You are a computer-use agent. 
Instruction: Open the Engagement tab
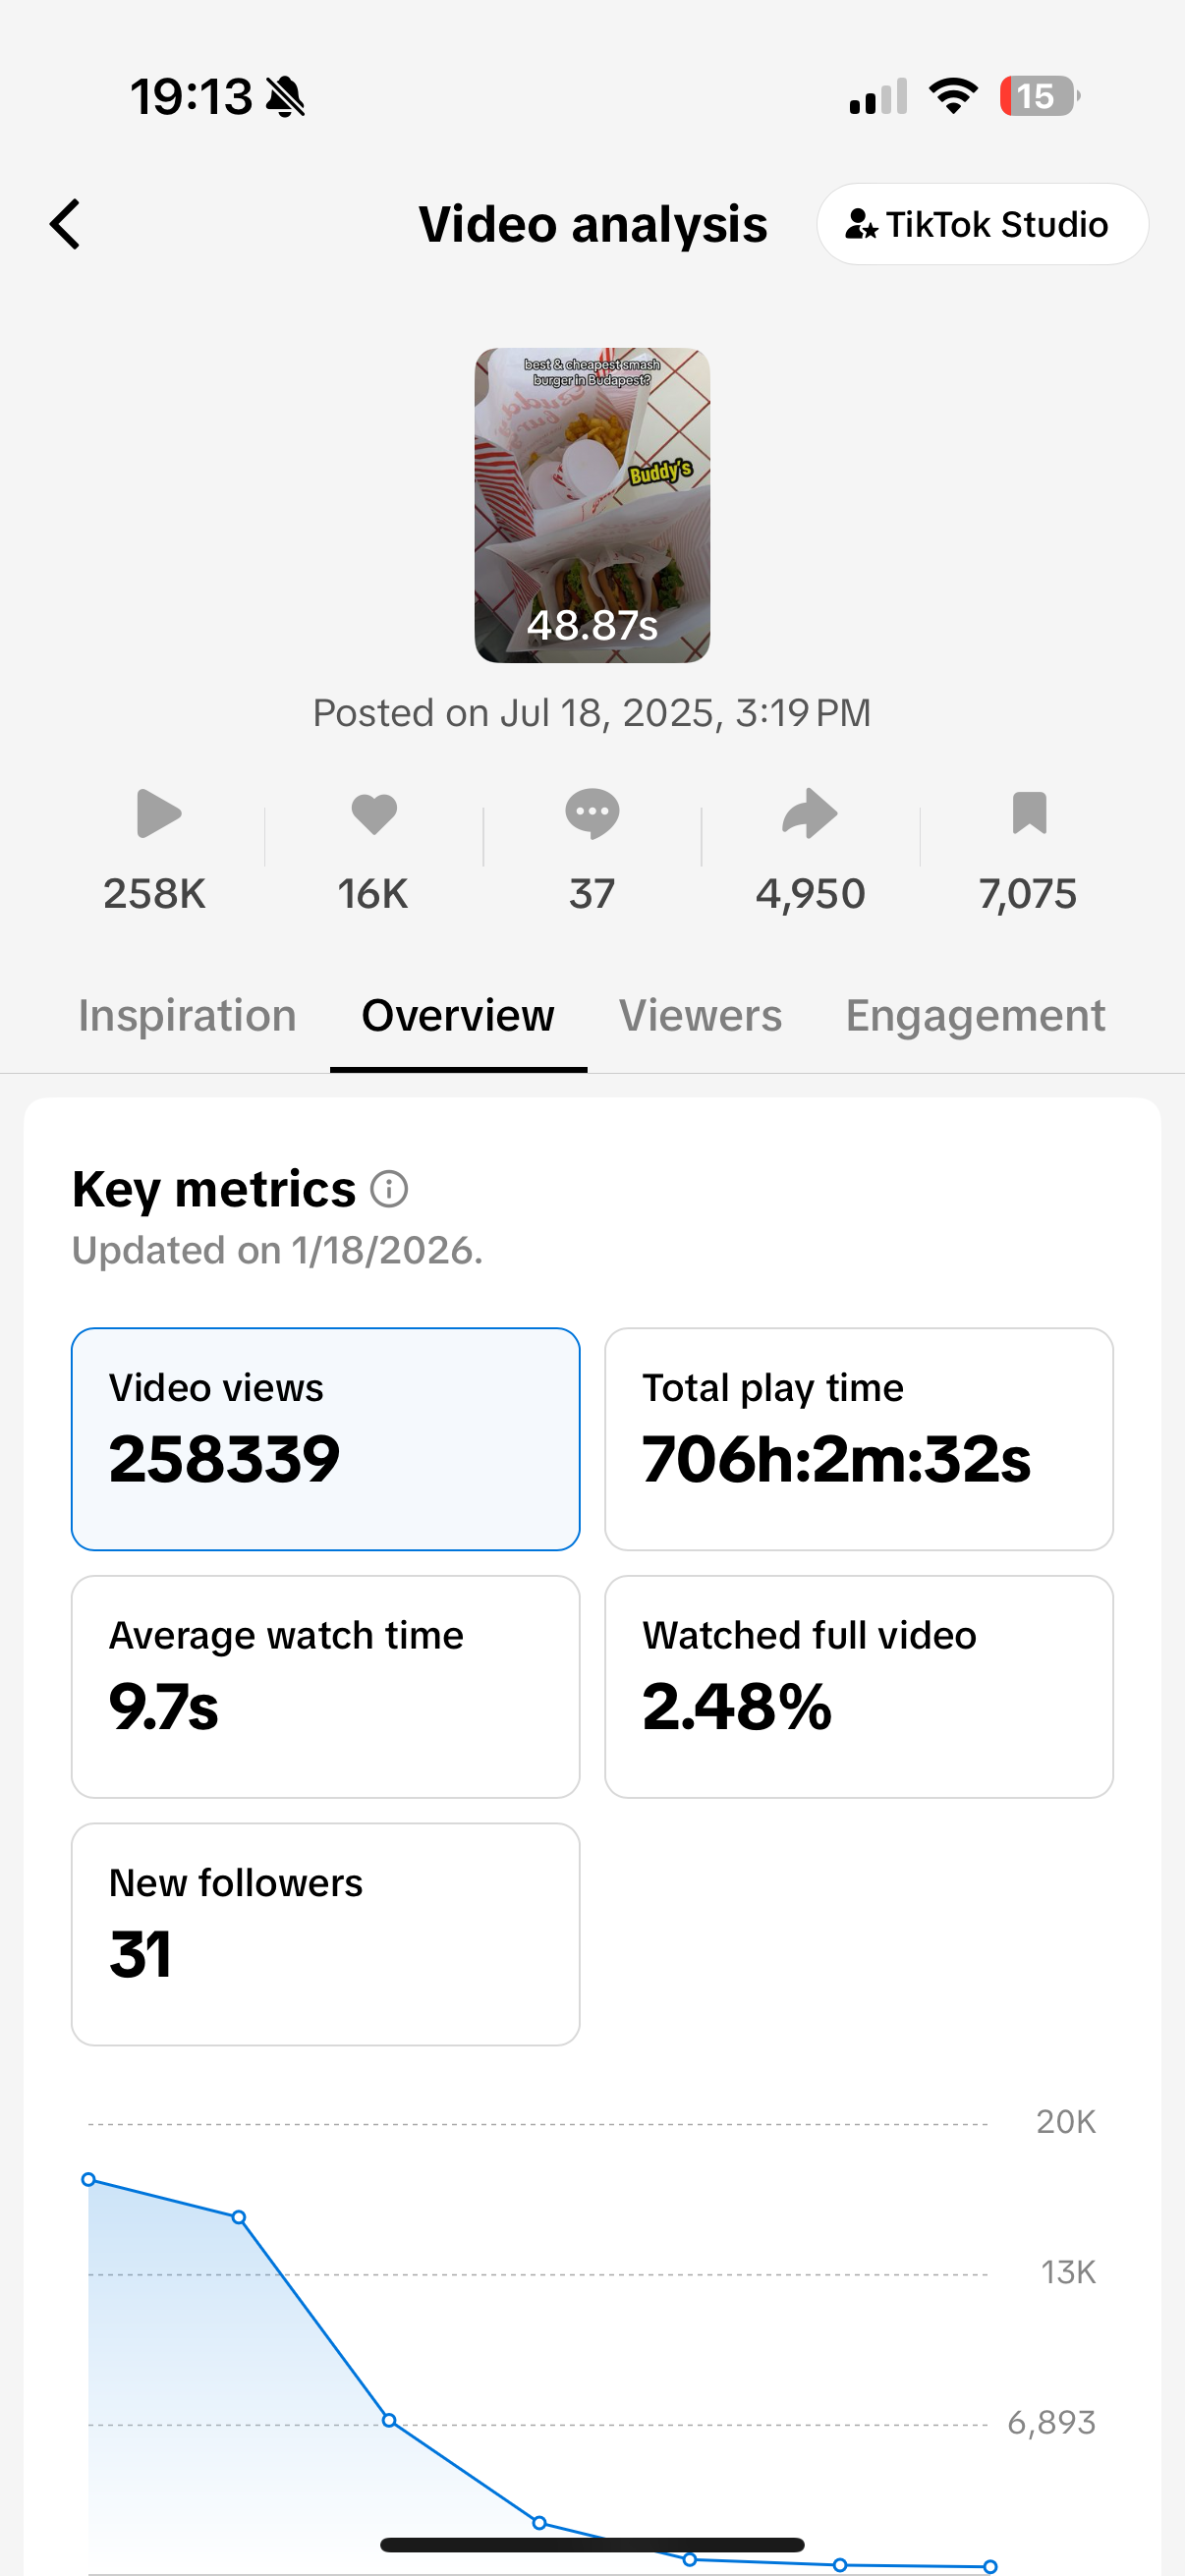click(975, 1016)
